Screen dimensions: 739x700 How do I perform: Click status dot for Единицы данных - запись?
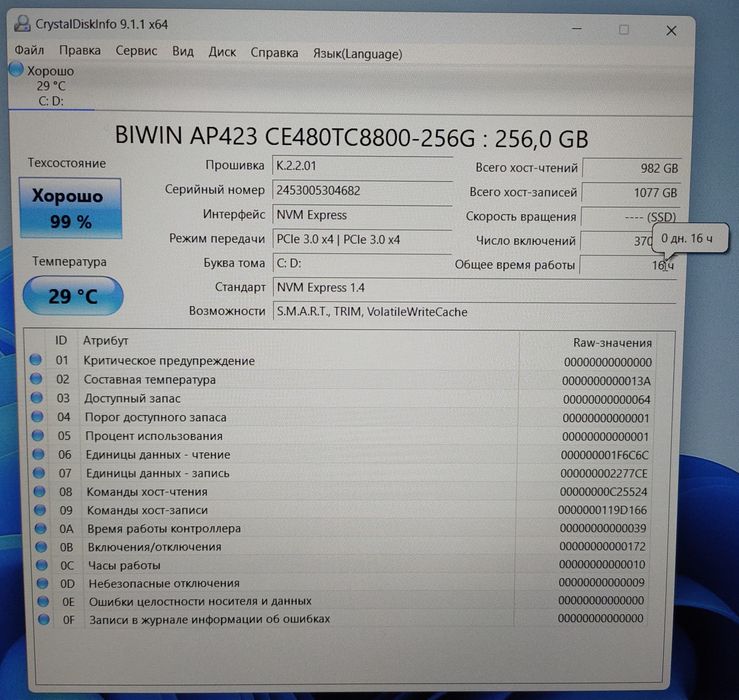coord(39,472)
